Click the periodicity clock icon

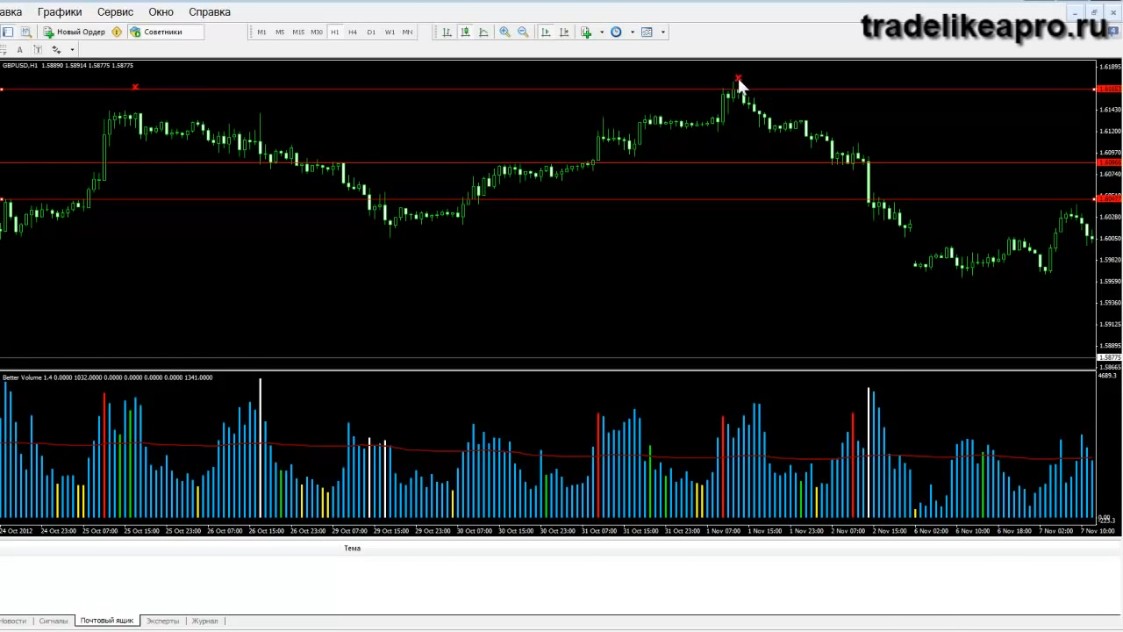[x=616, y=32]
